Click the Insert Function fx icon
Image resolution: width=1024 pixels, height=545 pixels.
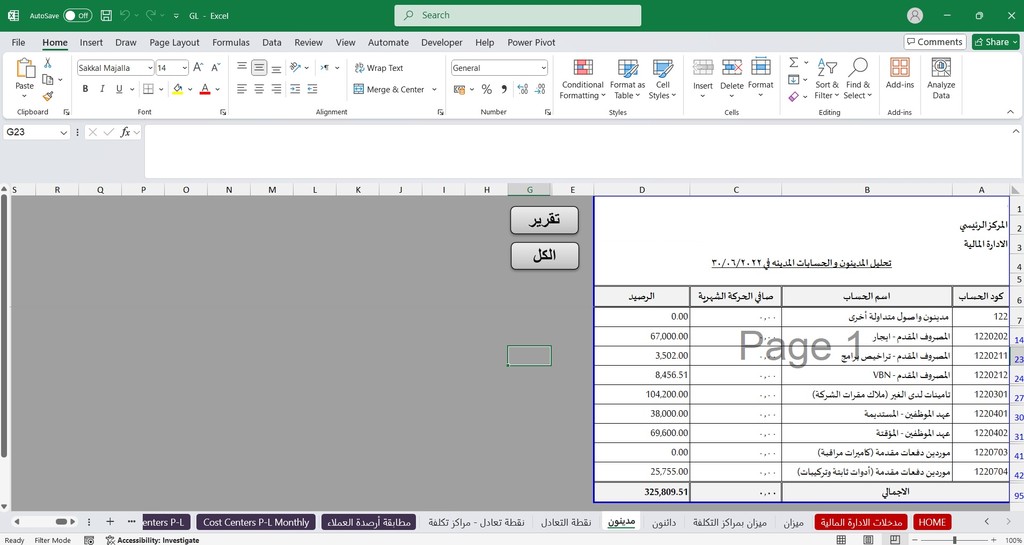pyautogui.click(x=125, y=132)
